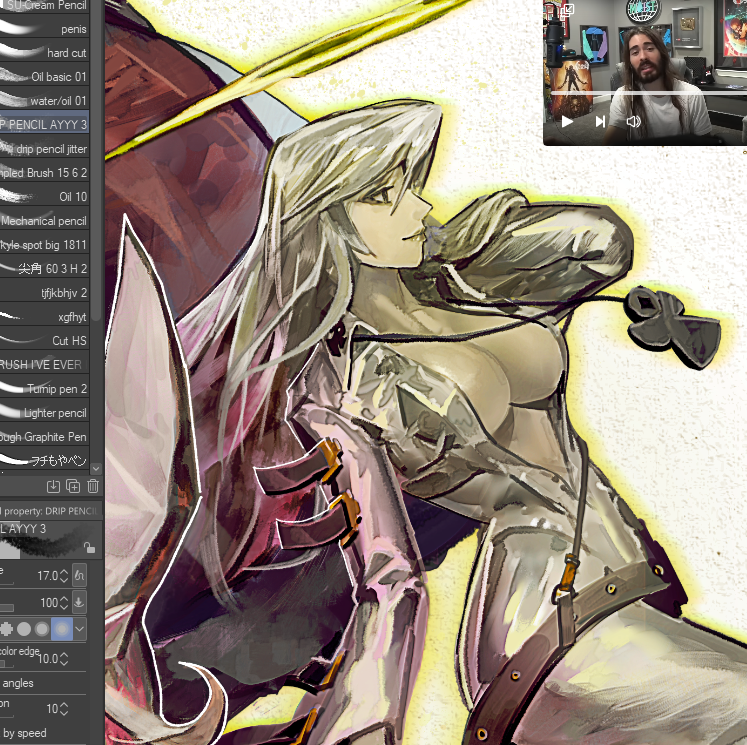Pick the Turnip pen 2 brush
This screenshot has width=747, height=745.
pyautogui.click(x=44, y=389)
